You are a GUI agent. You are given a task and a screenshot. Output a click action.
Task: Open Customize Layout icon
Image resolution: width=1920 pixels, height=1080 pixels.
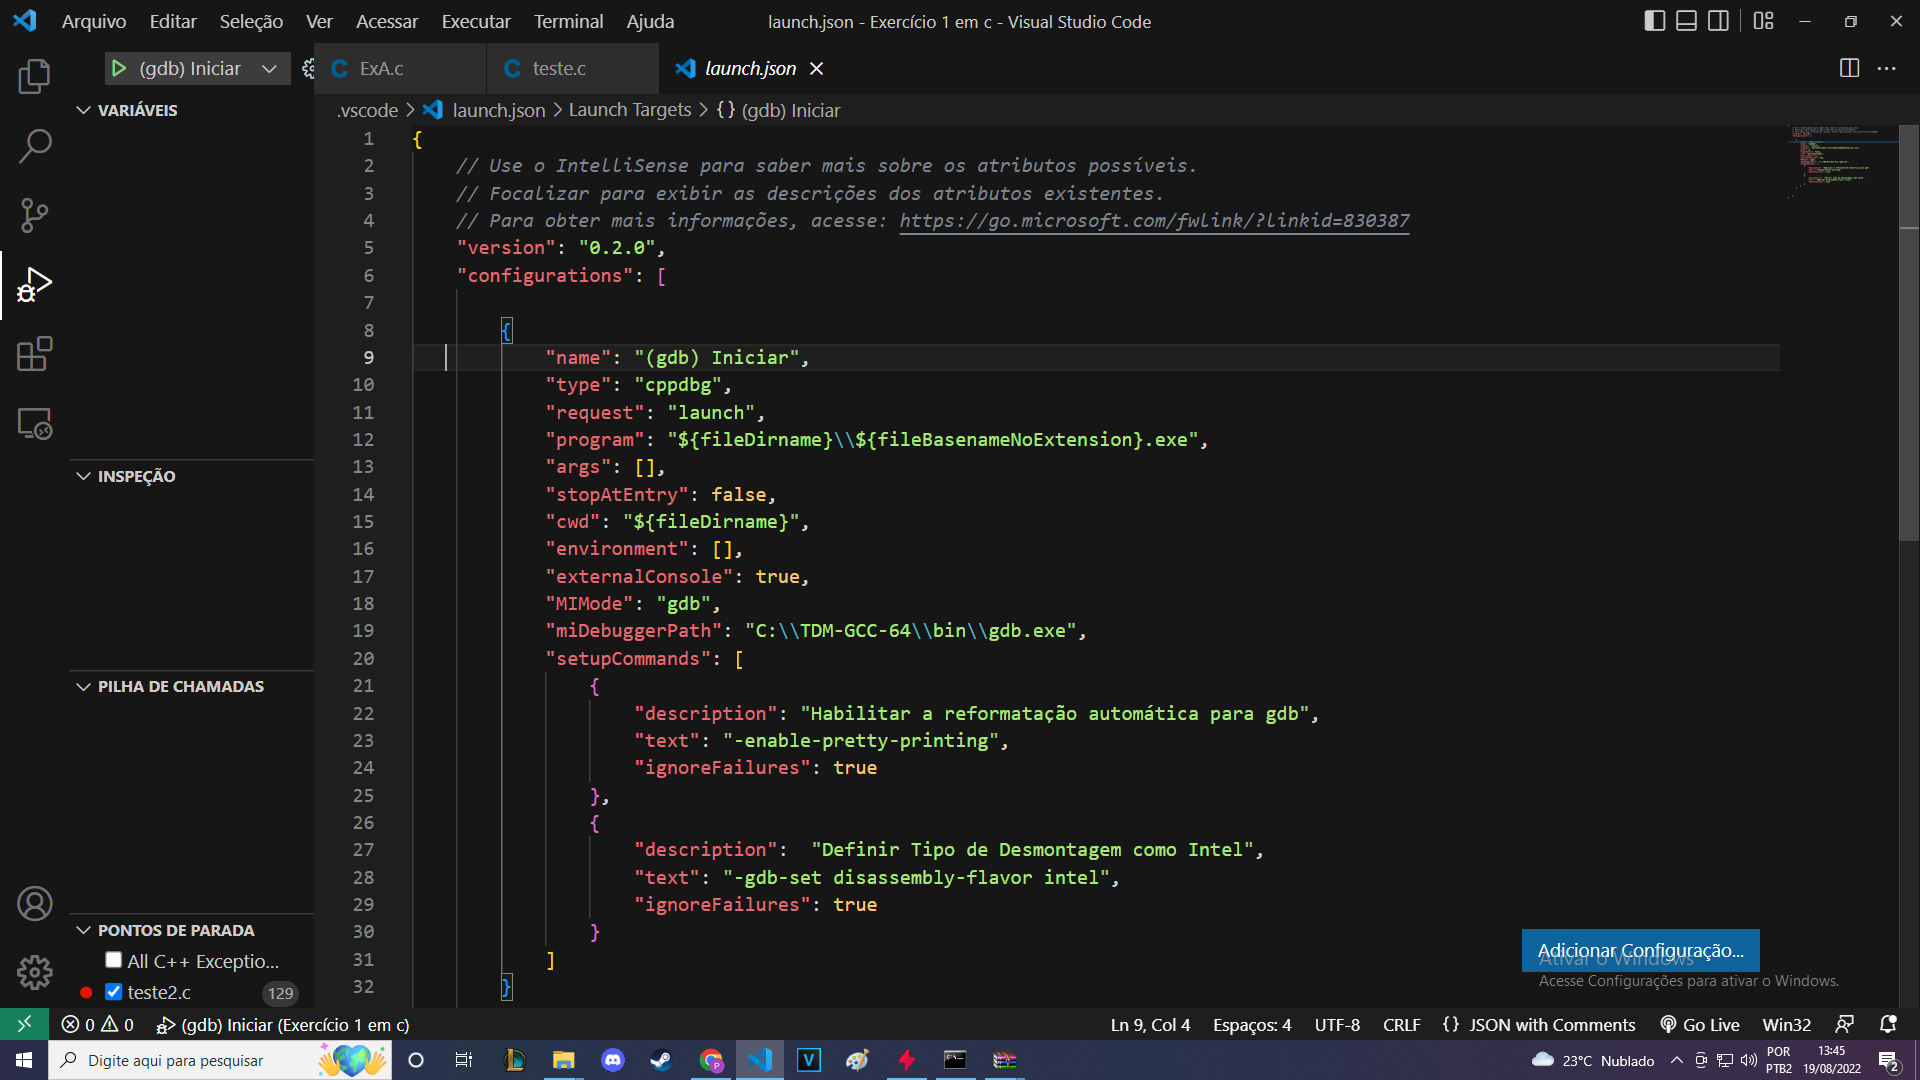pos(1763,21)
